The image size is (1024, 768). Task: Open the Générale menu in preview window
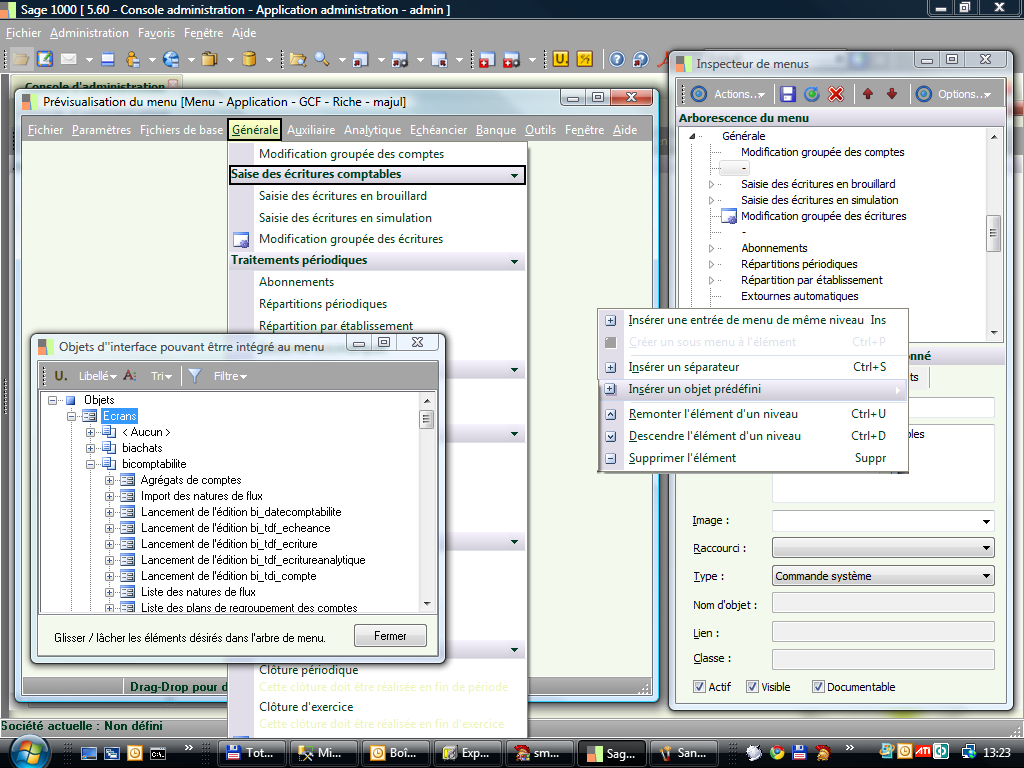click(255, 130)
